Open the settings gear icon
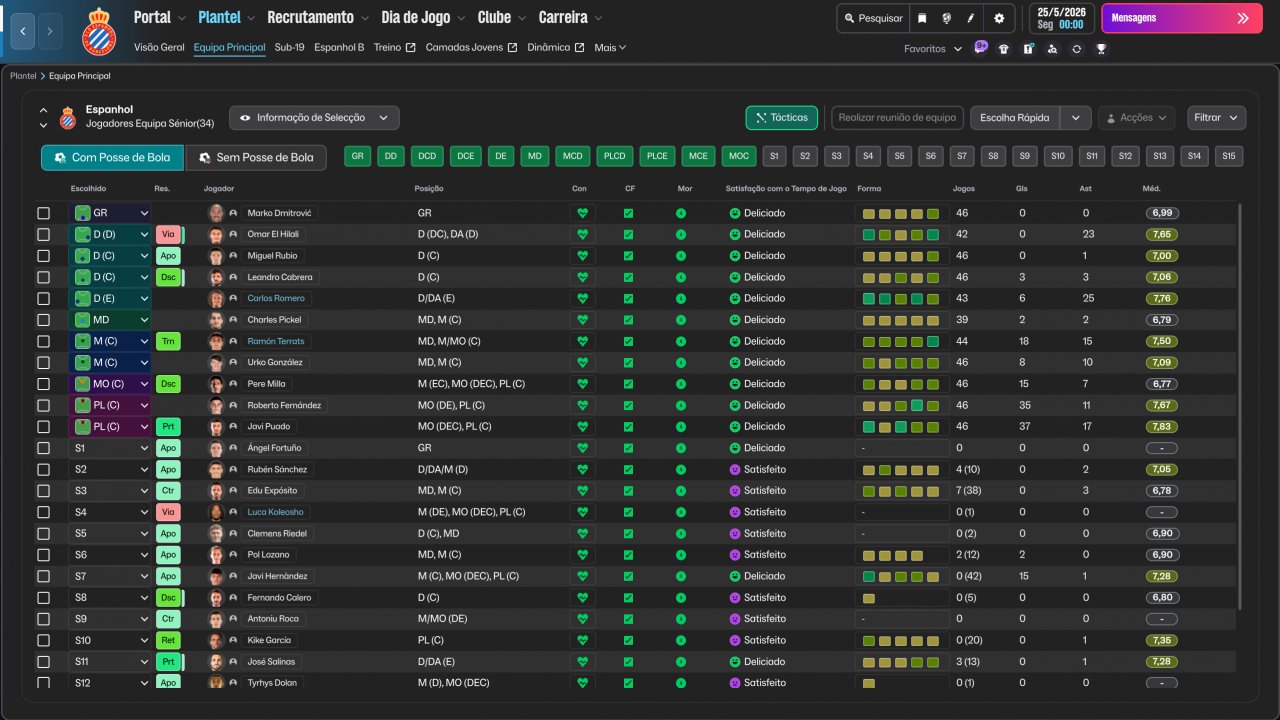Screen dimensions: 1280x720 coord(998,18)
